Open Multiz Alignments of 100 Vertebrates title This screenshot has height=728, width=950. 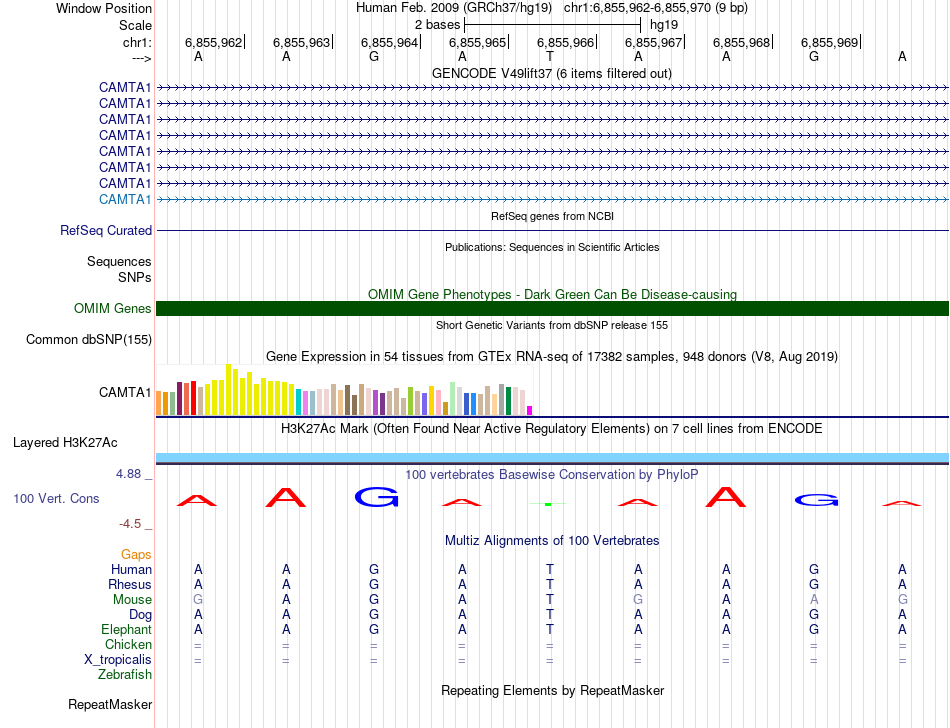pyautogui.click(x=551, y=540)
